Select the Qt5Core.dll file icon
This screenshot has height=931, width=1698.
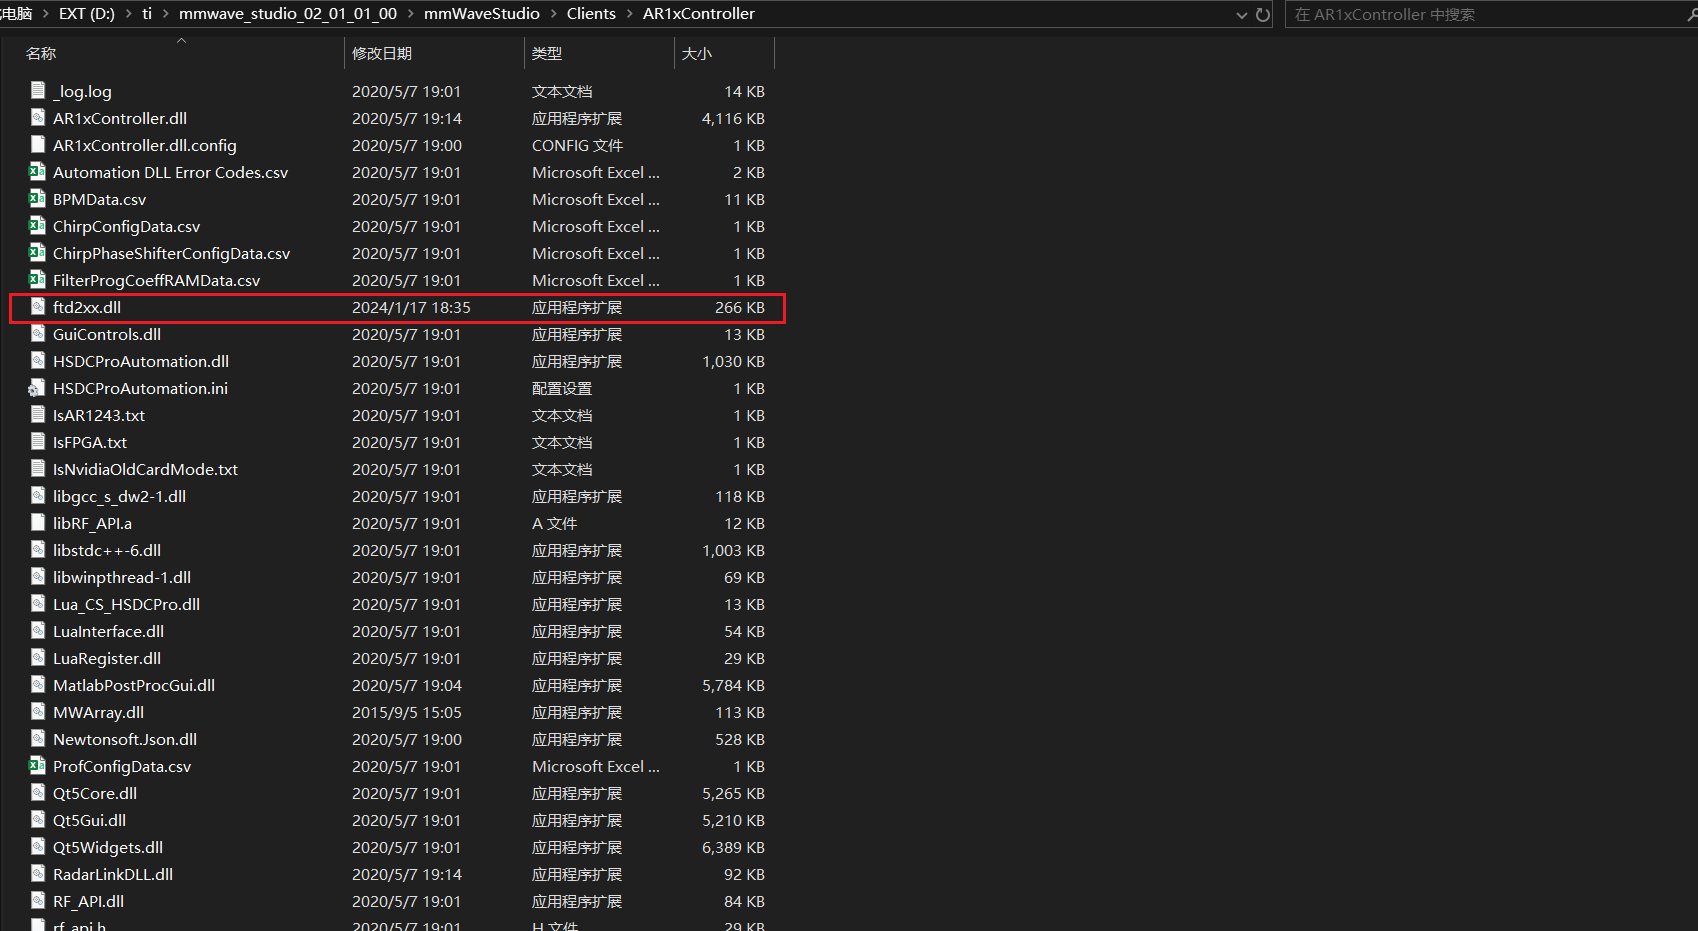click(x=38, y=793)
